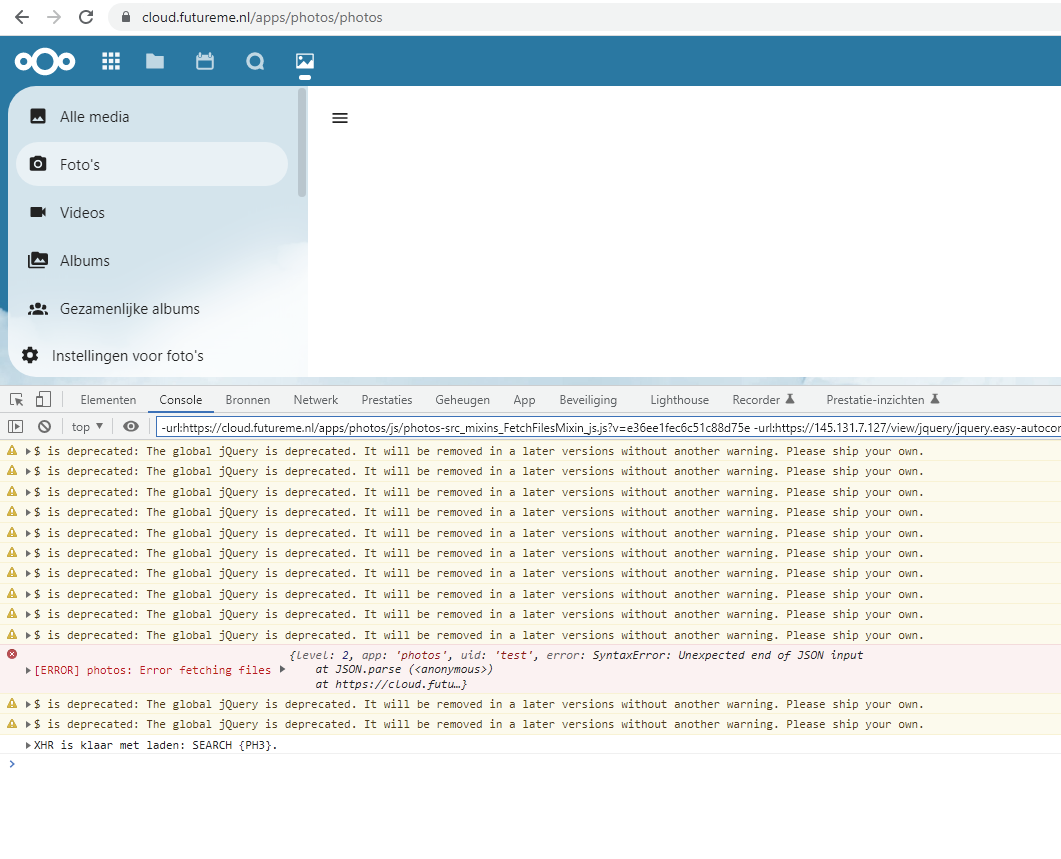Open the top context dropdown
Screen dimensions: 1061x859
87,426
